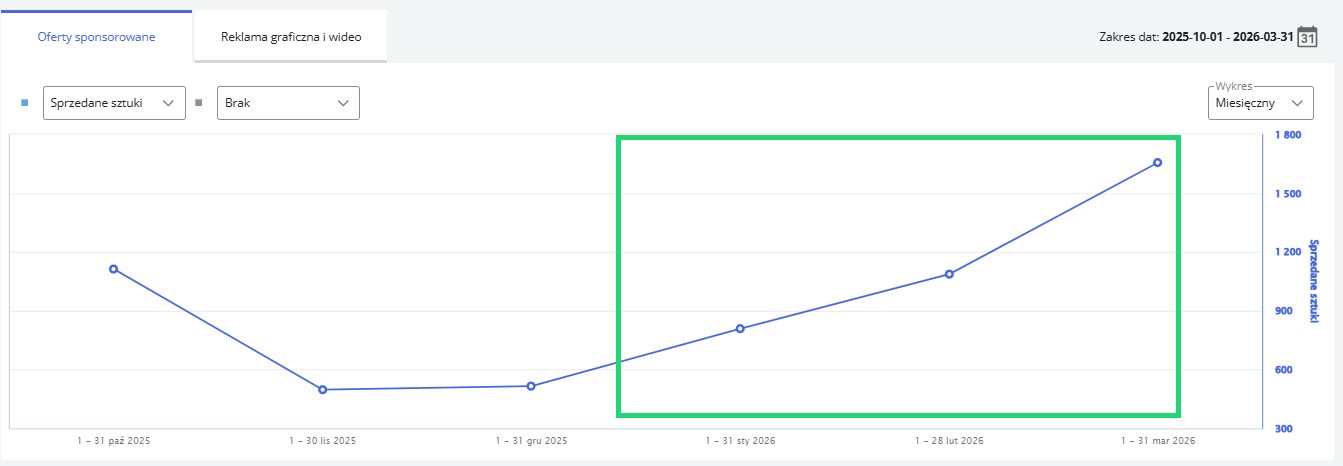Switch to Reklama graficzna i wideo tab
The height and width of the screenshot is (466, 1343).
click(x=291, y=37)
